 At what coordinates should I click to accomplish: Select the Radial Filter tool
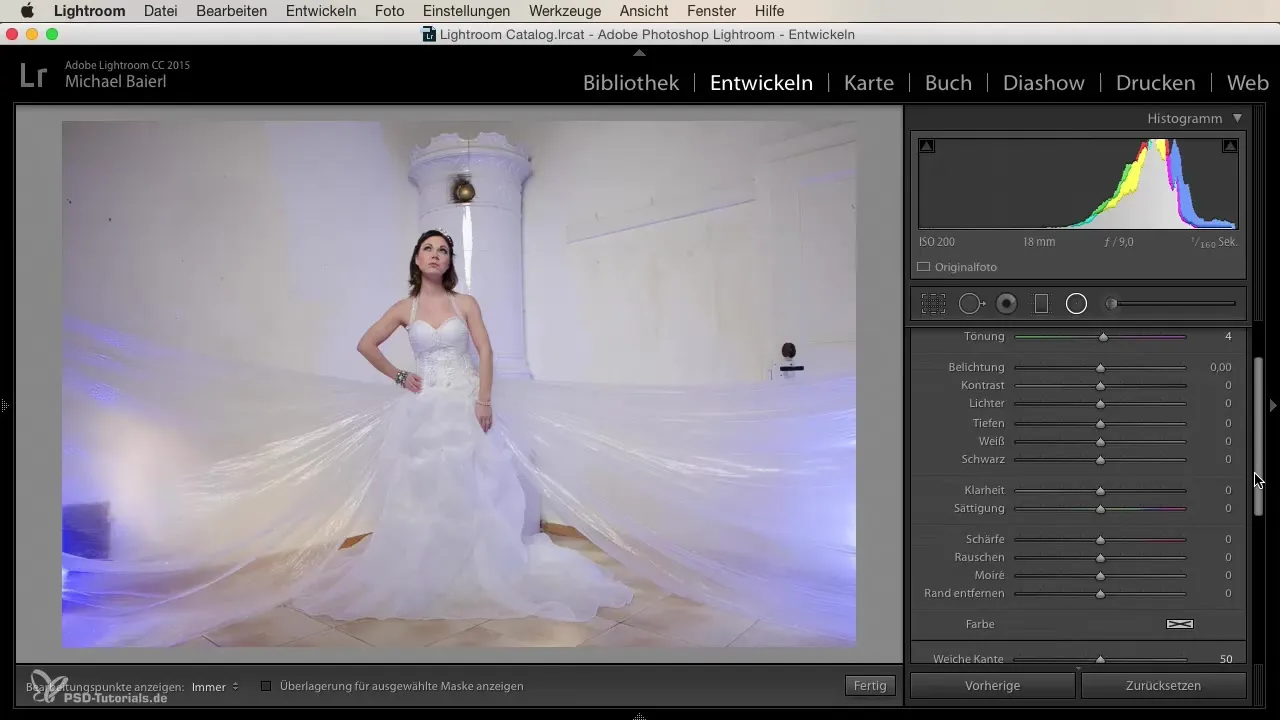click(x=1076, y=304)
